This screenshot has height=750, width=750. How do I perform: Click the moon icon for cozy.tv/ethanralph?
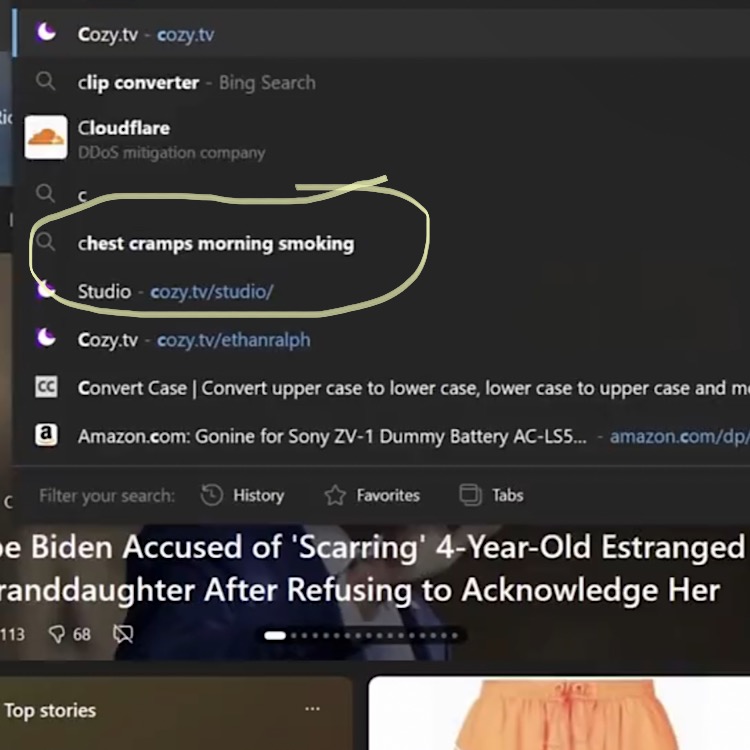click(46, 338)
